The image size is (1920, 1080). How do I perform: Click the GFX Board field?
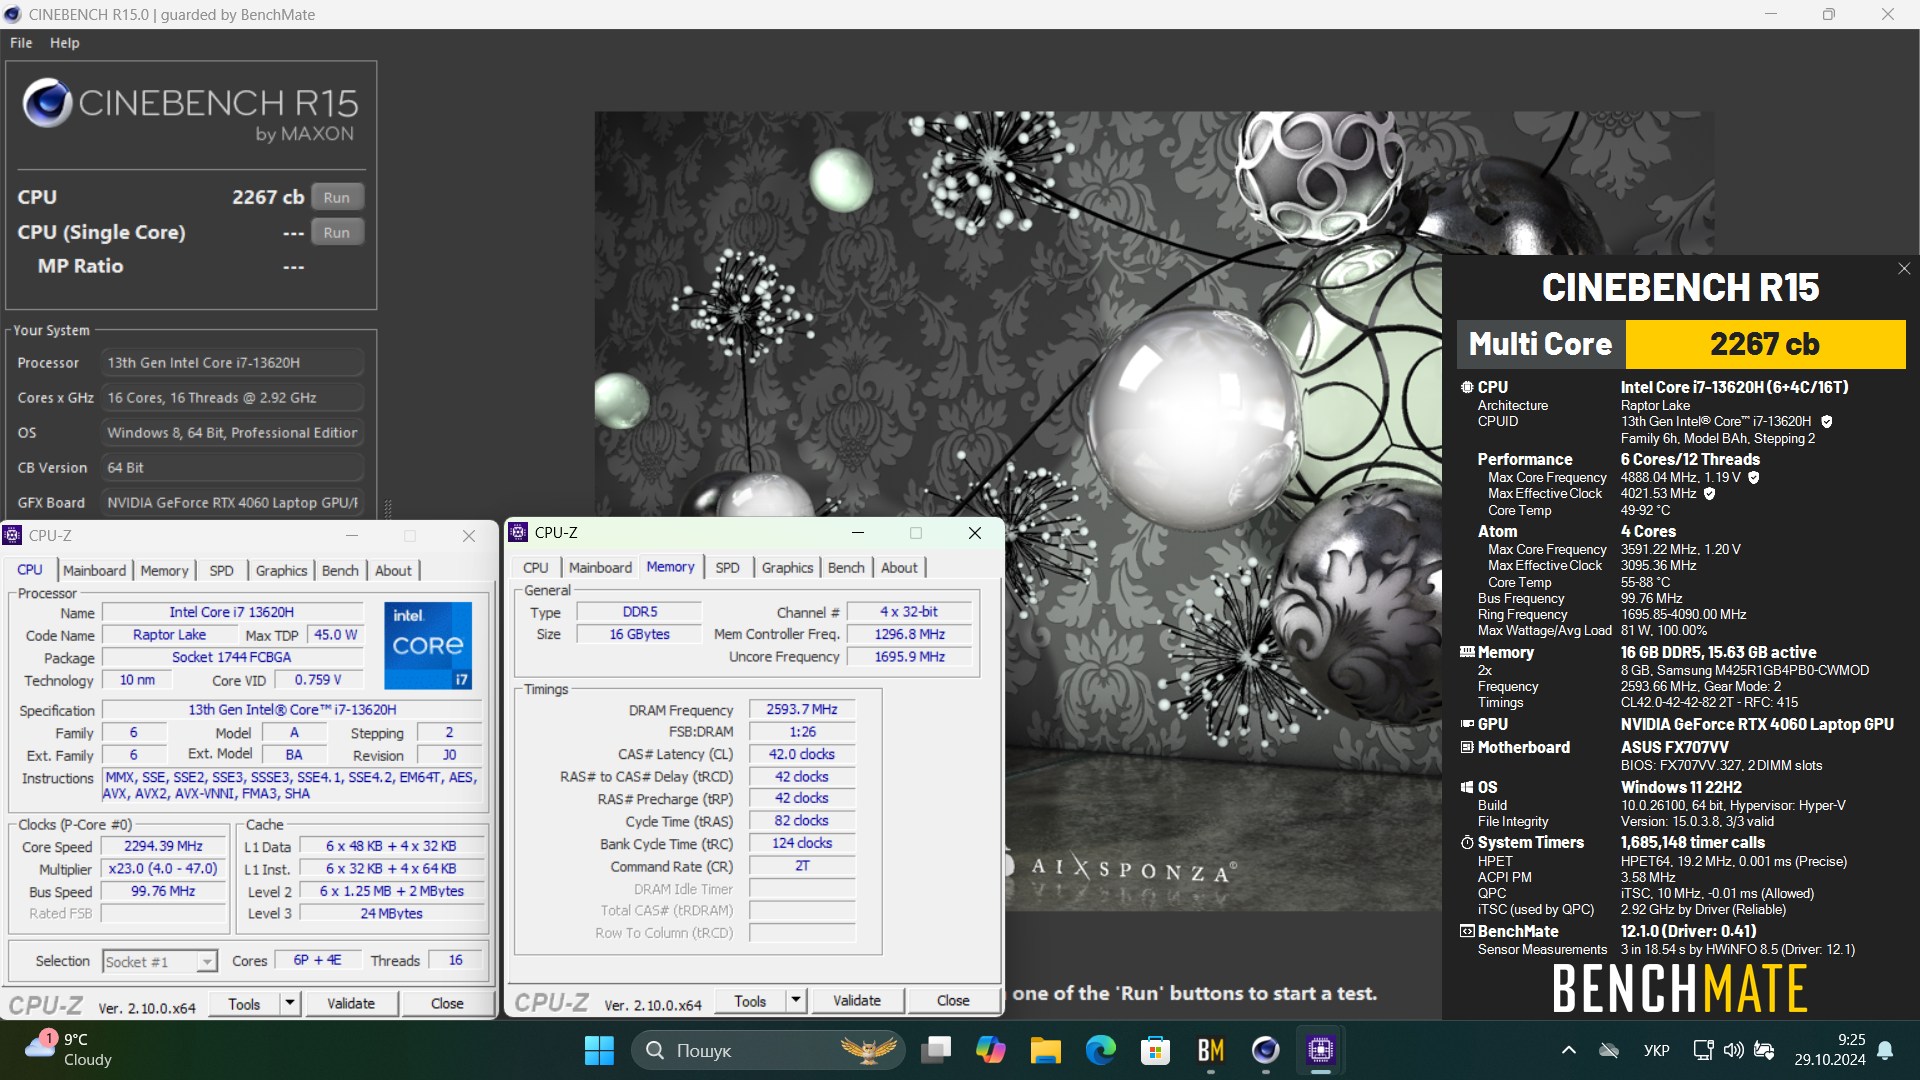(233, 503)
